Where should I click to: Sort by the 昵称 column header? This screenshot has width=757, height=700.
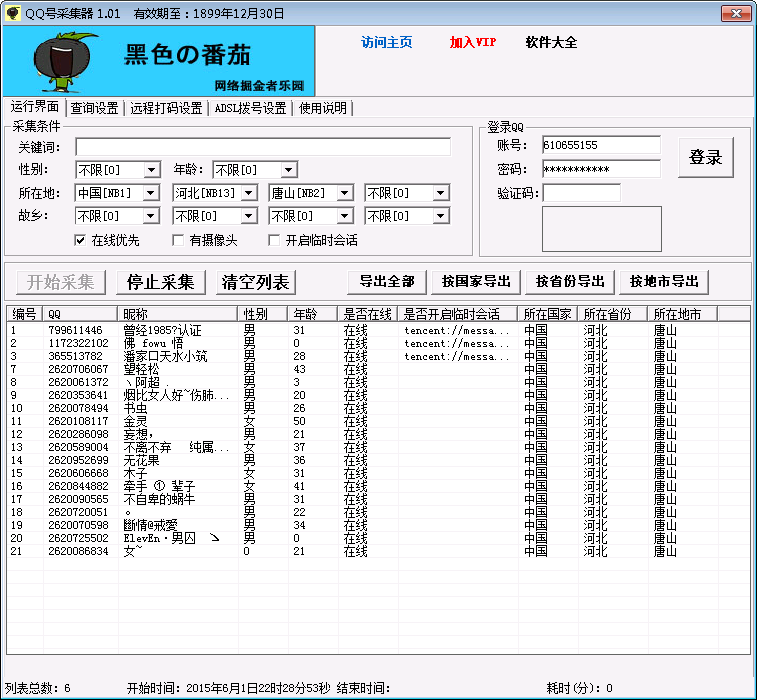(x=178, y=314)
